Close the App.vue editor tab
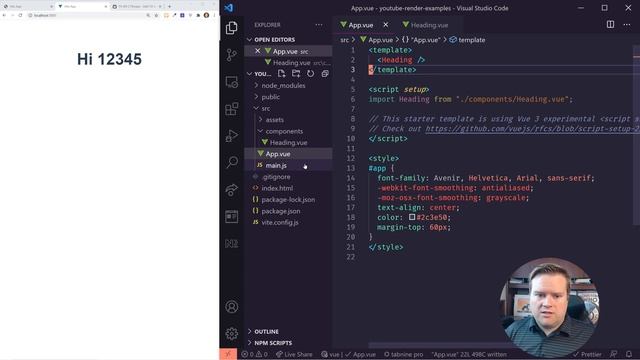Screen dimensions: 640x360 (386, 25)
